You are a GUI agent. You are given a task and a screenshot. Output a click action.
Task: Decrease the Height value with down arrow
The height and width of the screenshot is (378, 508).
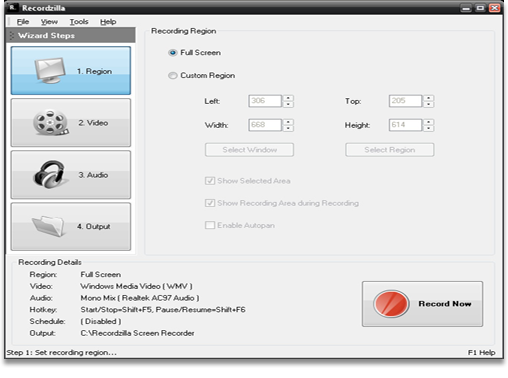429,128
